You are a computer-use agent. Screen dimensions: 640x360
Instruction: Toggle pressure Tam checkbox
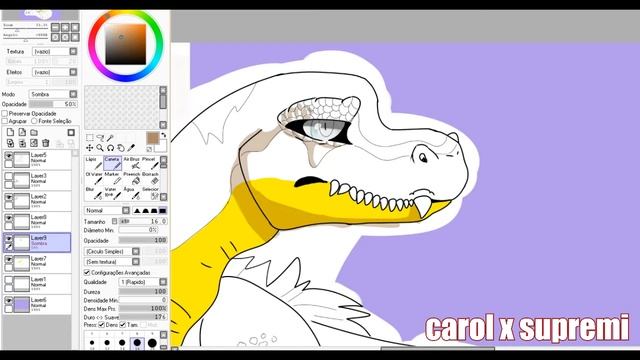coord(122,324)
